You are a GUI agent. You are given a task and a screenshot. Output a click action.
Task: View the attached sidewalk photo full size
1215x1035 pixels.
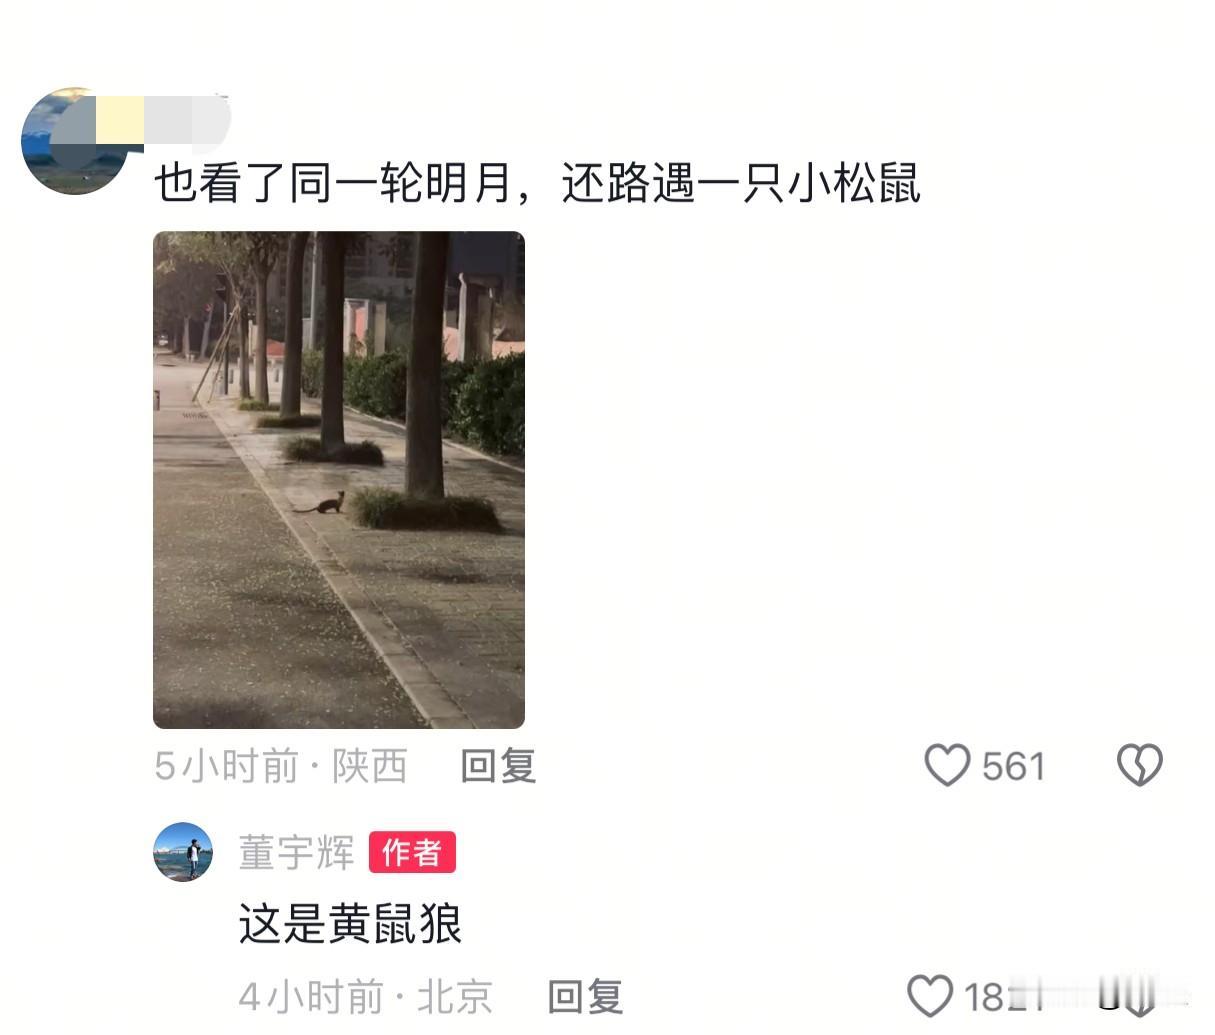pos(339,480)
